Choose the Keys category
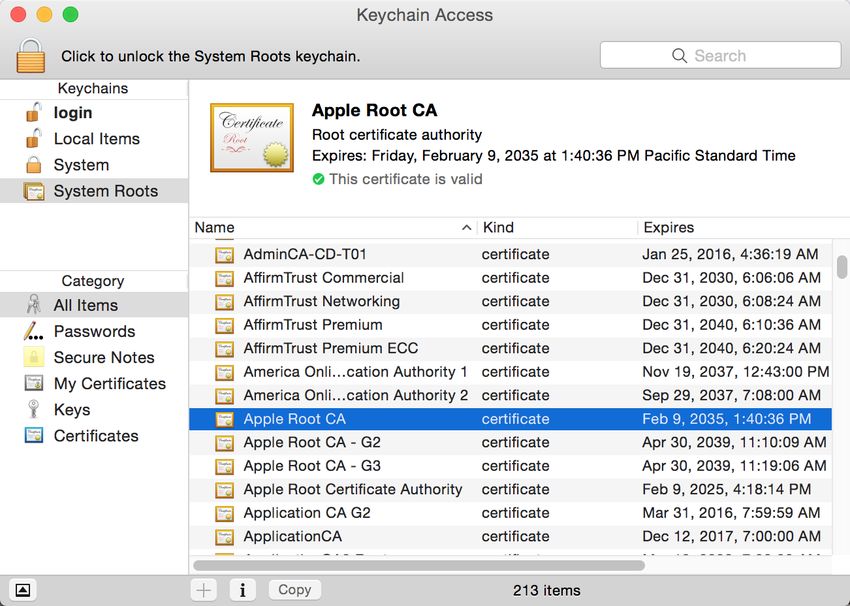The height and width of the screenshot is (606, 850). [94, 409]
